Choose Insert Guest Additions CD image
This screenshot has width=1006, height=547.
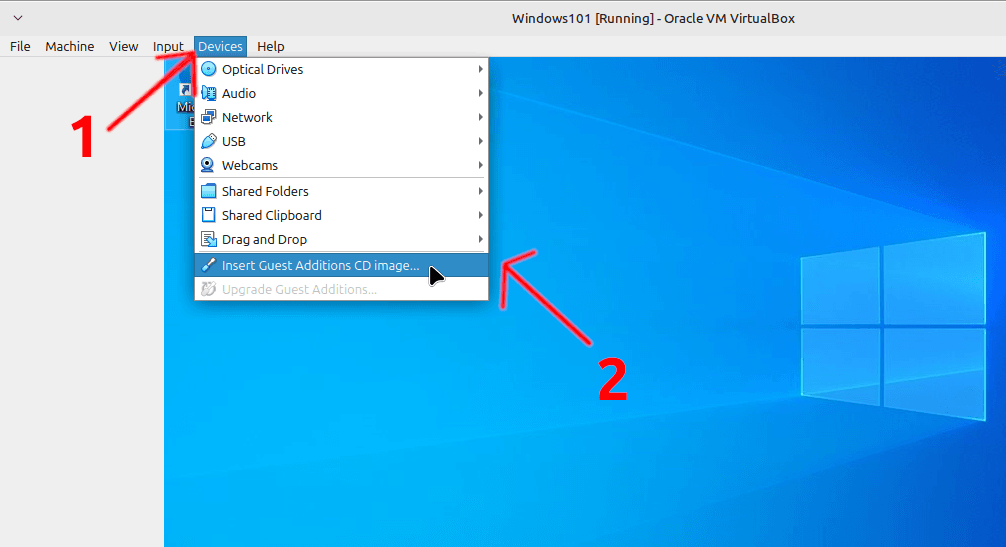[341, 265]
